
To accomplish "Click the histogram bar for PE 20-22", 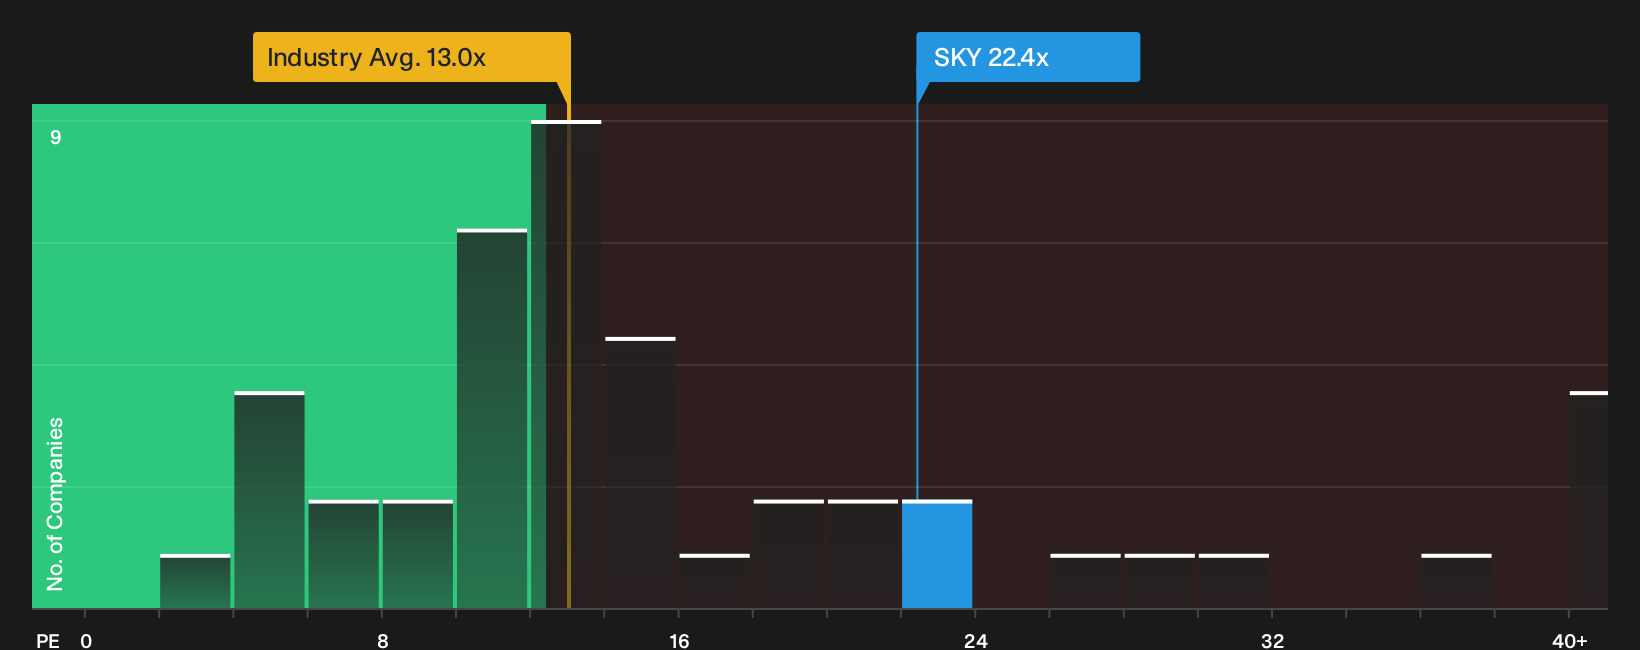I will [x=863, y=554].
